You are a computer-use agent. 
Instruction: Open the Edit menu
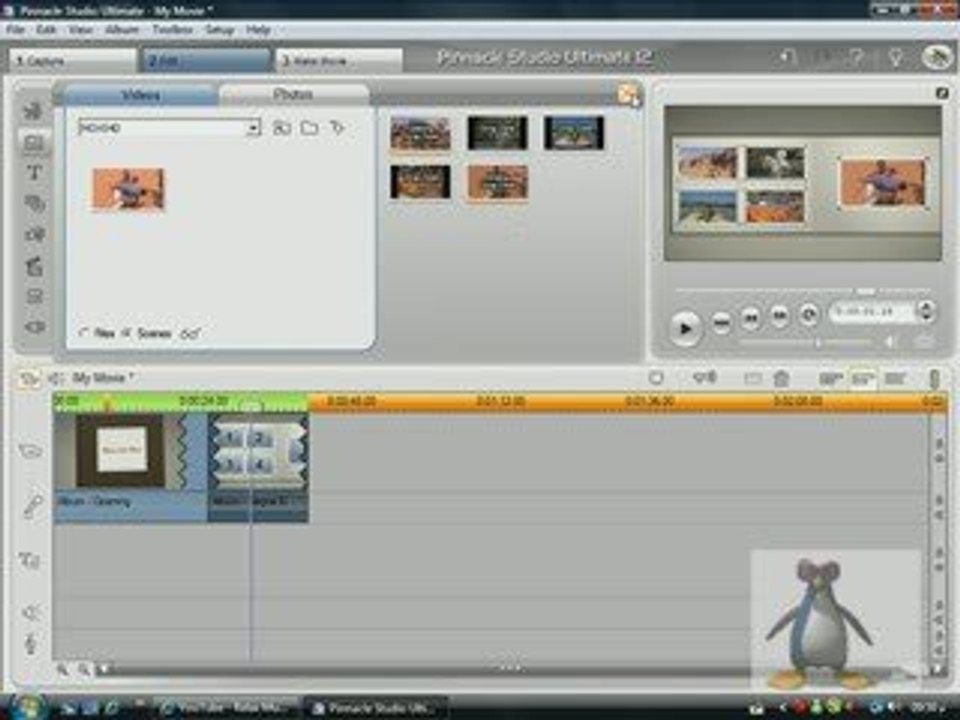46,29
